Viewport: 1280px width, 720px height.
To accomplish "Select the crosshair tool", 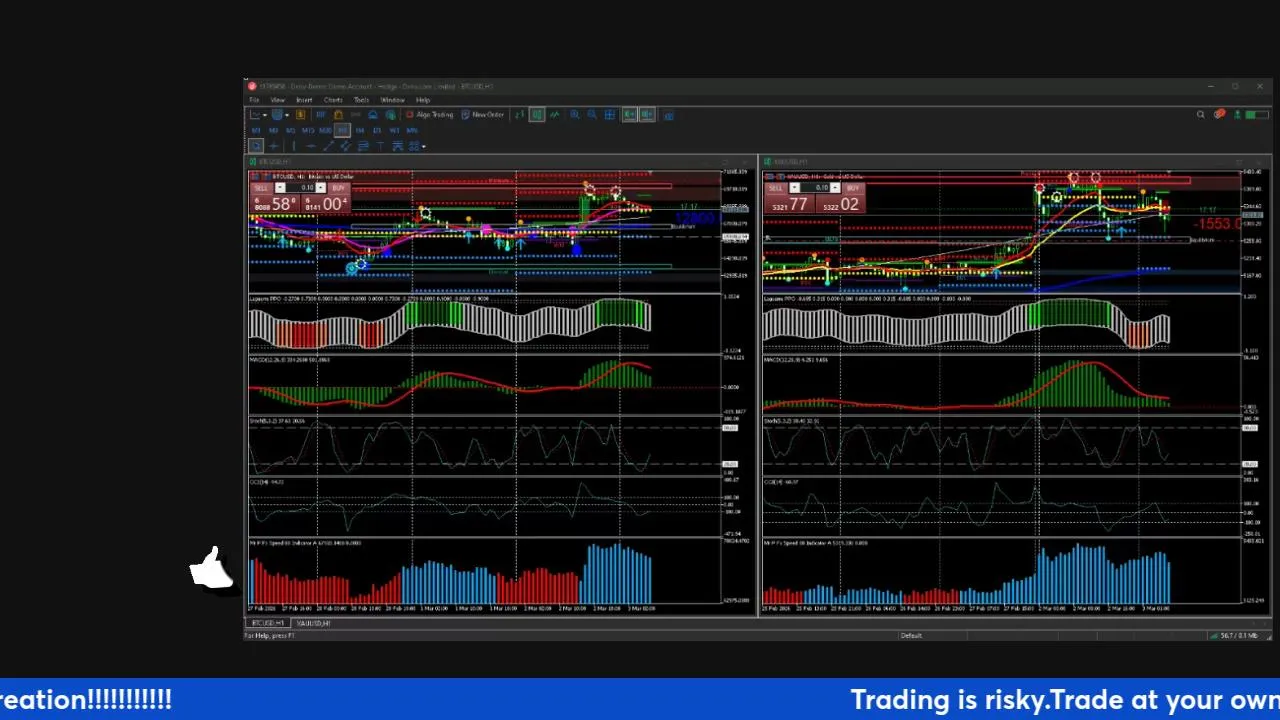I will pos(273,146).
